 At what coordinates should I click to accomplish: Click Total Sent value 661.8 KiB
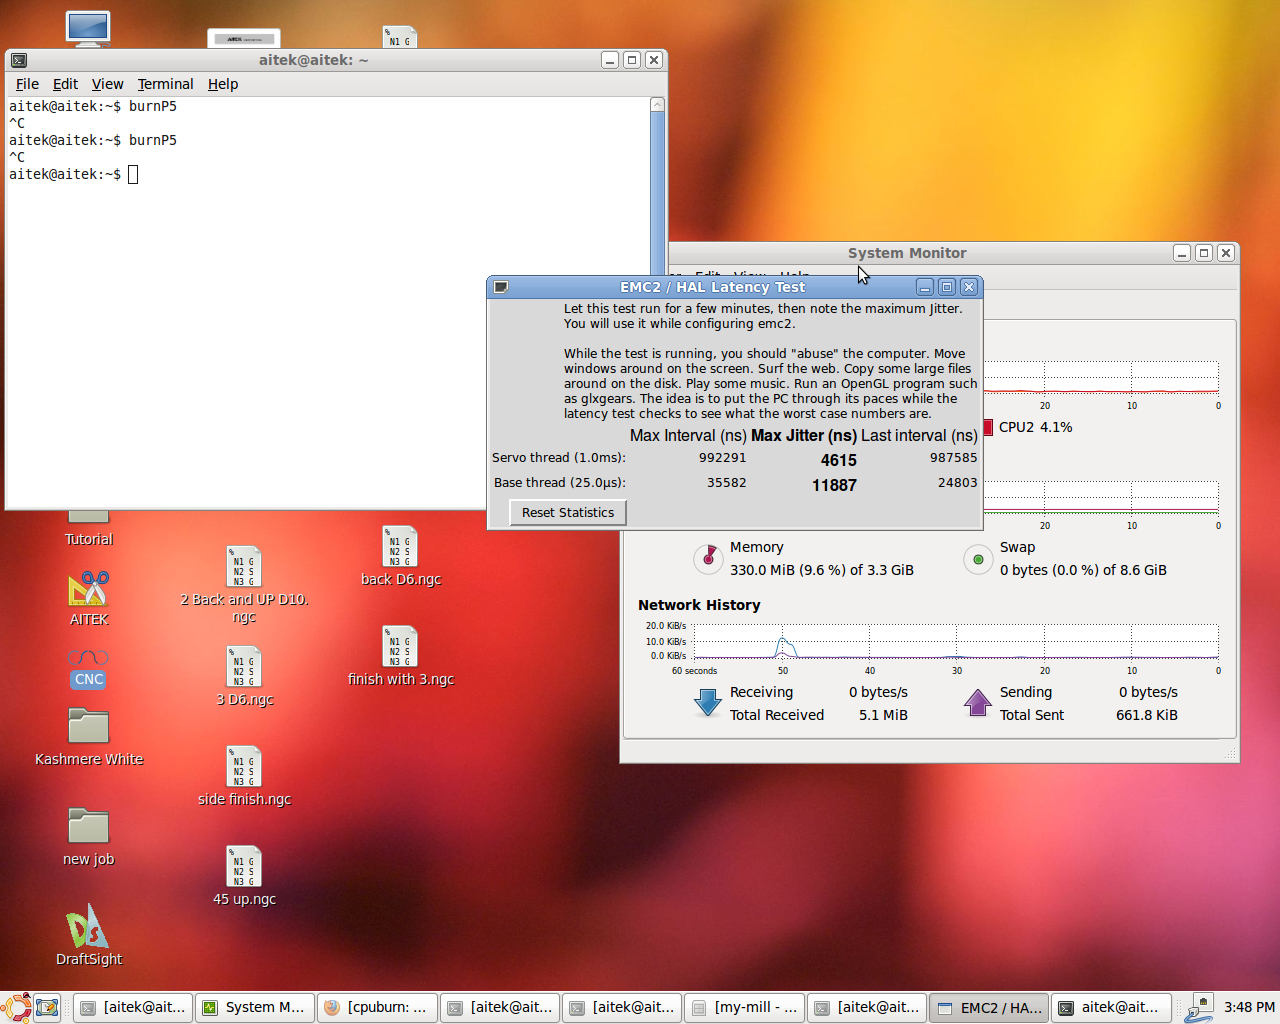pos(1147,715)
